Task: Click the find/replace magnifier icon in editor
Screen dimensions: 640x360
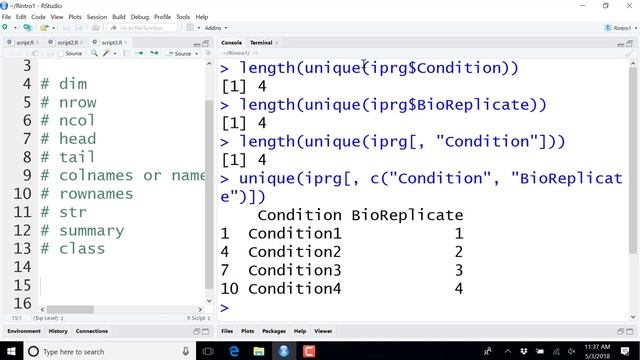Action: pos(94,53)
